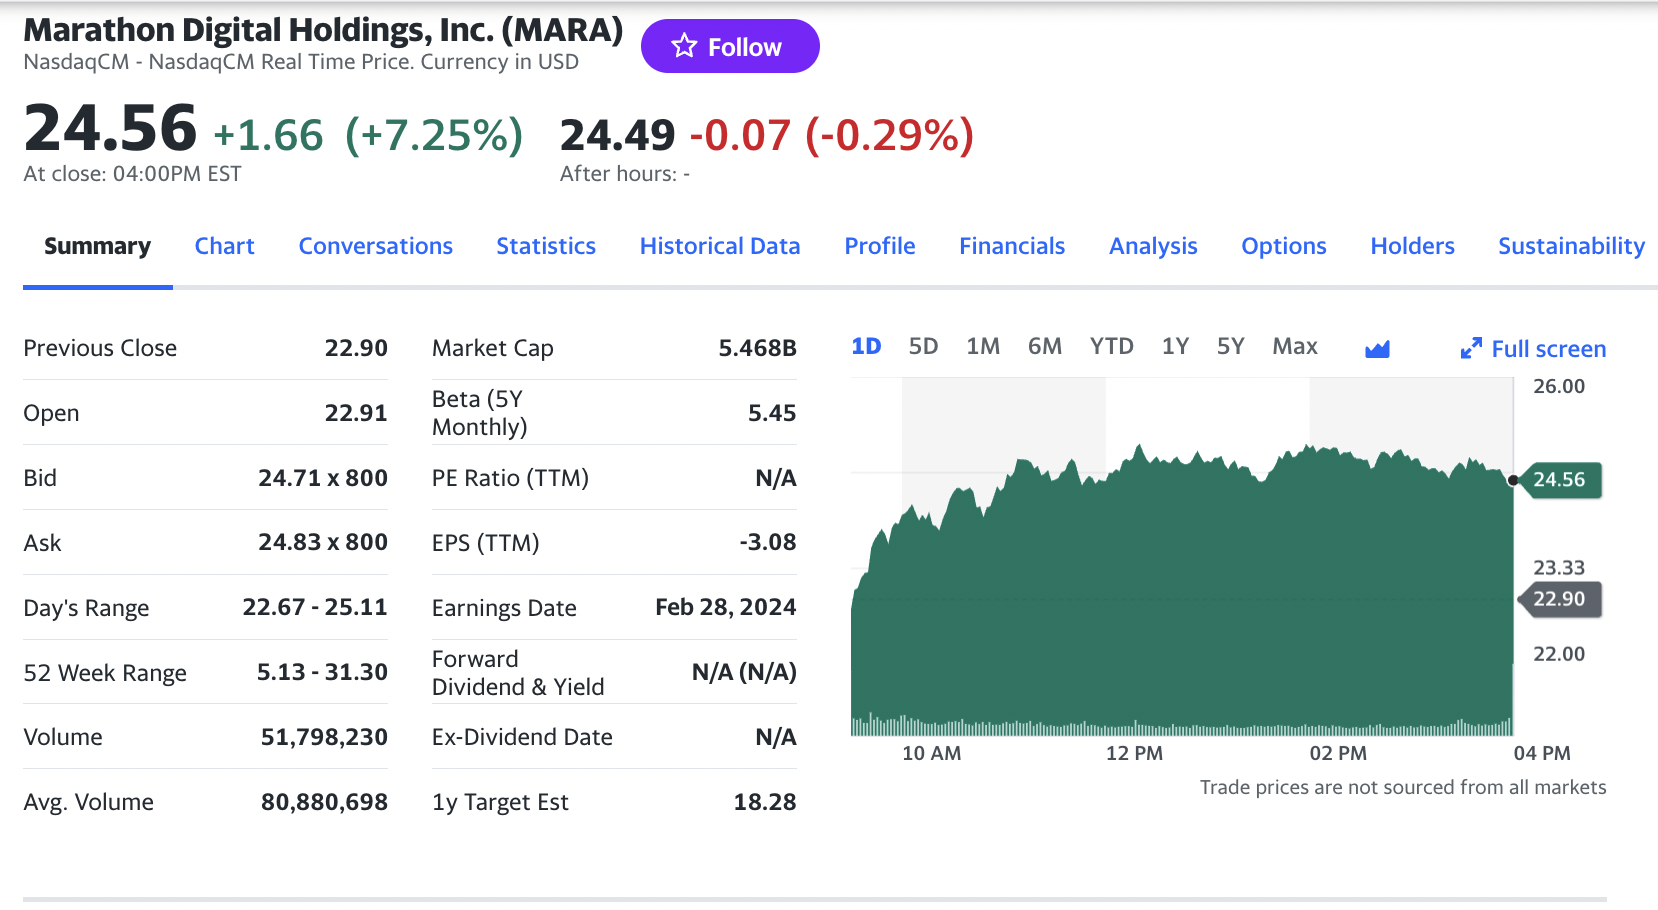
Task: Open the Statistics tab
Action: click(546, 246)
